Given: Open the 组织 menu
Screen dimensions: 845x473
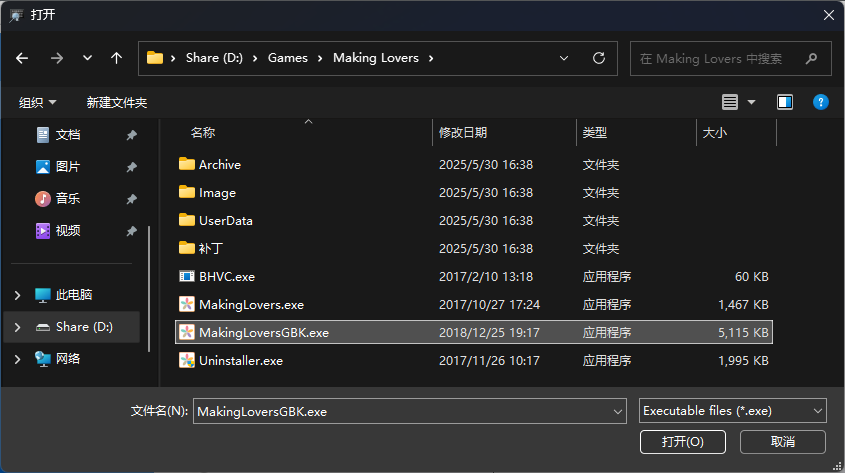Looking at the screenshot, I should (37, 102).
